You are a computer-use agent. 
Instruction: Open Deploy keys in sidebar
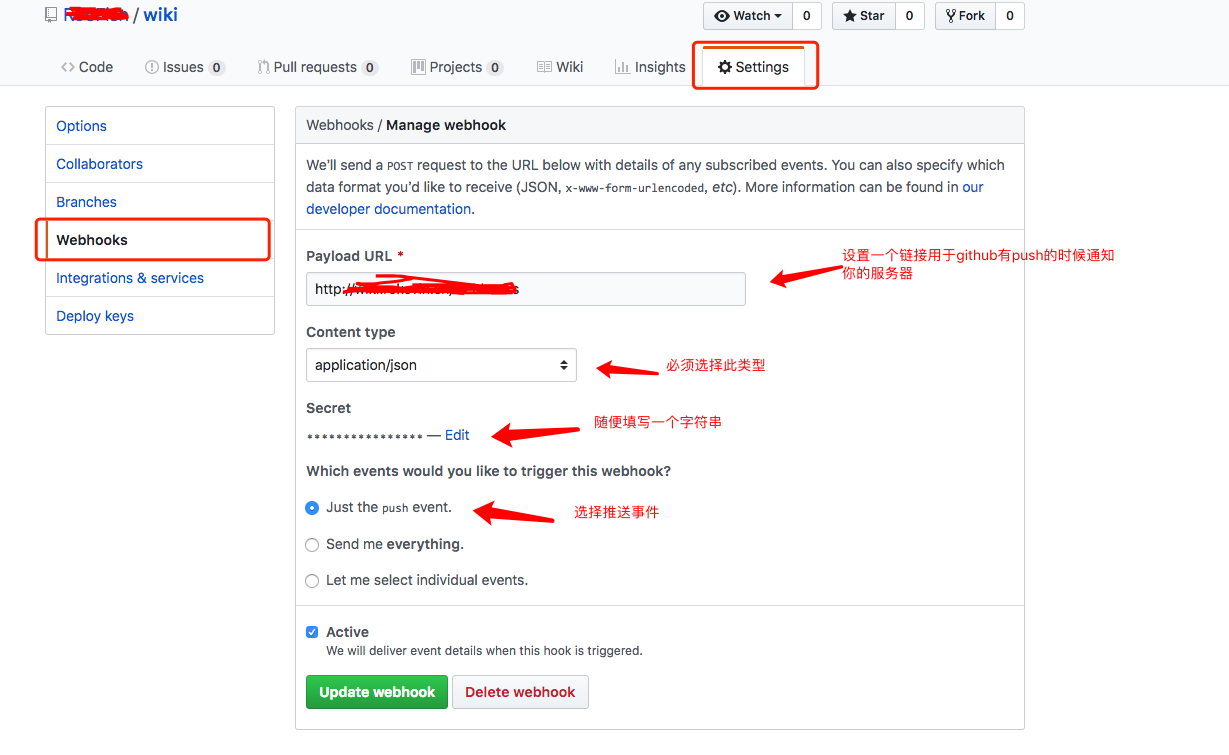[95, 316]
